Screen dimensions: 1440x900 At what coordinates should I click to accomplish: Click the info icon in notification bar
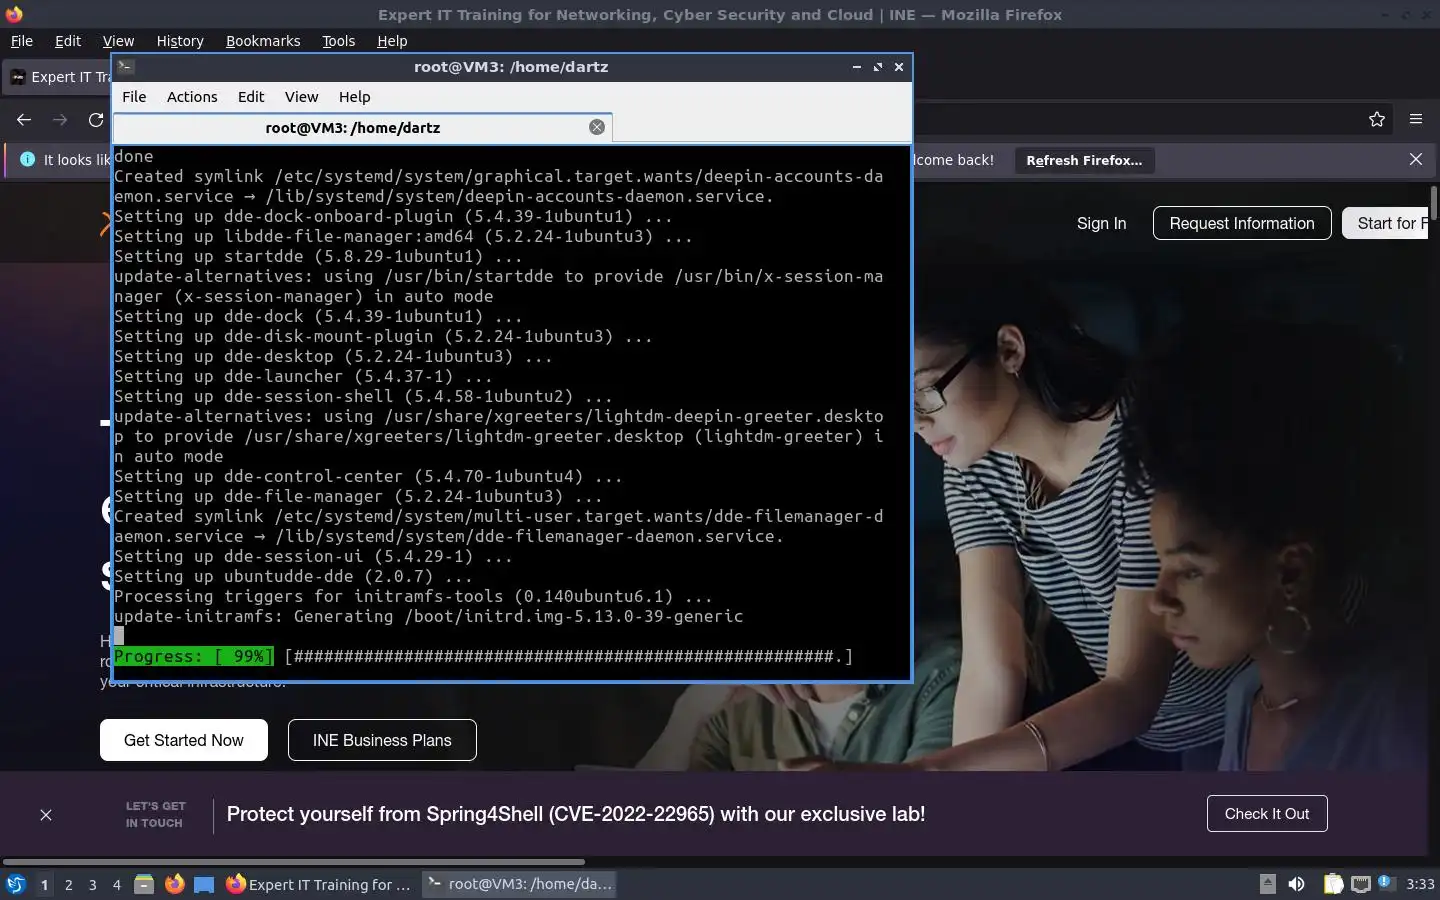pos(27,160)
